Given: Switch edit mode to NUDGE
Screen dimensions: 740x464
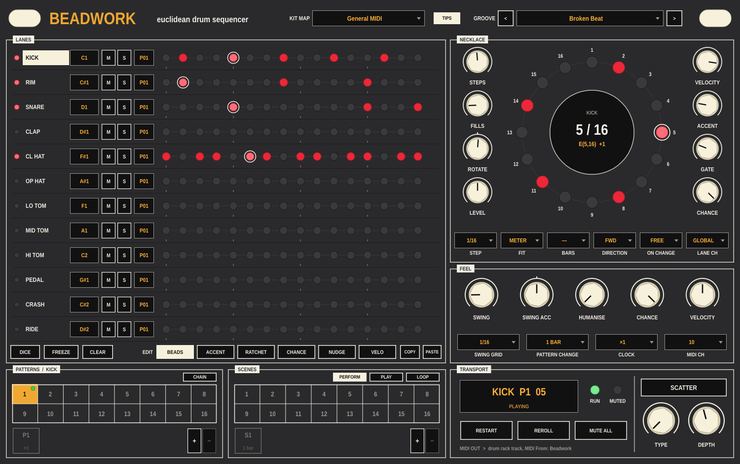Looking at the screenshot, I should [336, 352].
